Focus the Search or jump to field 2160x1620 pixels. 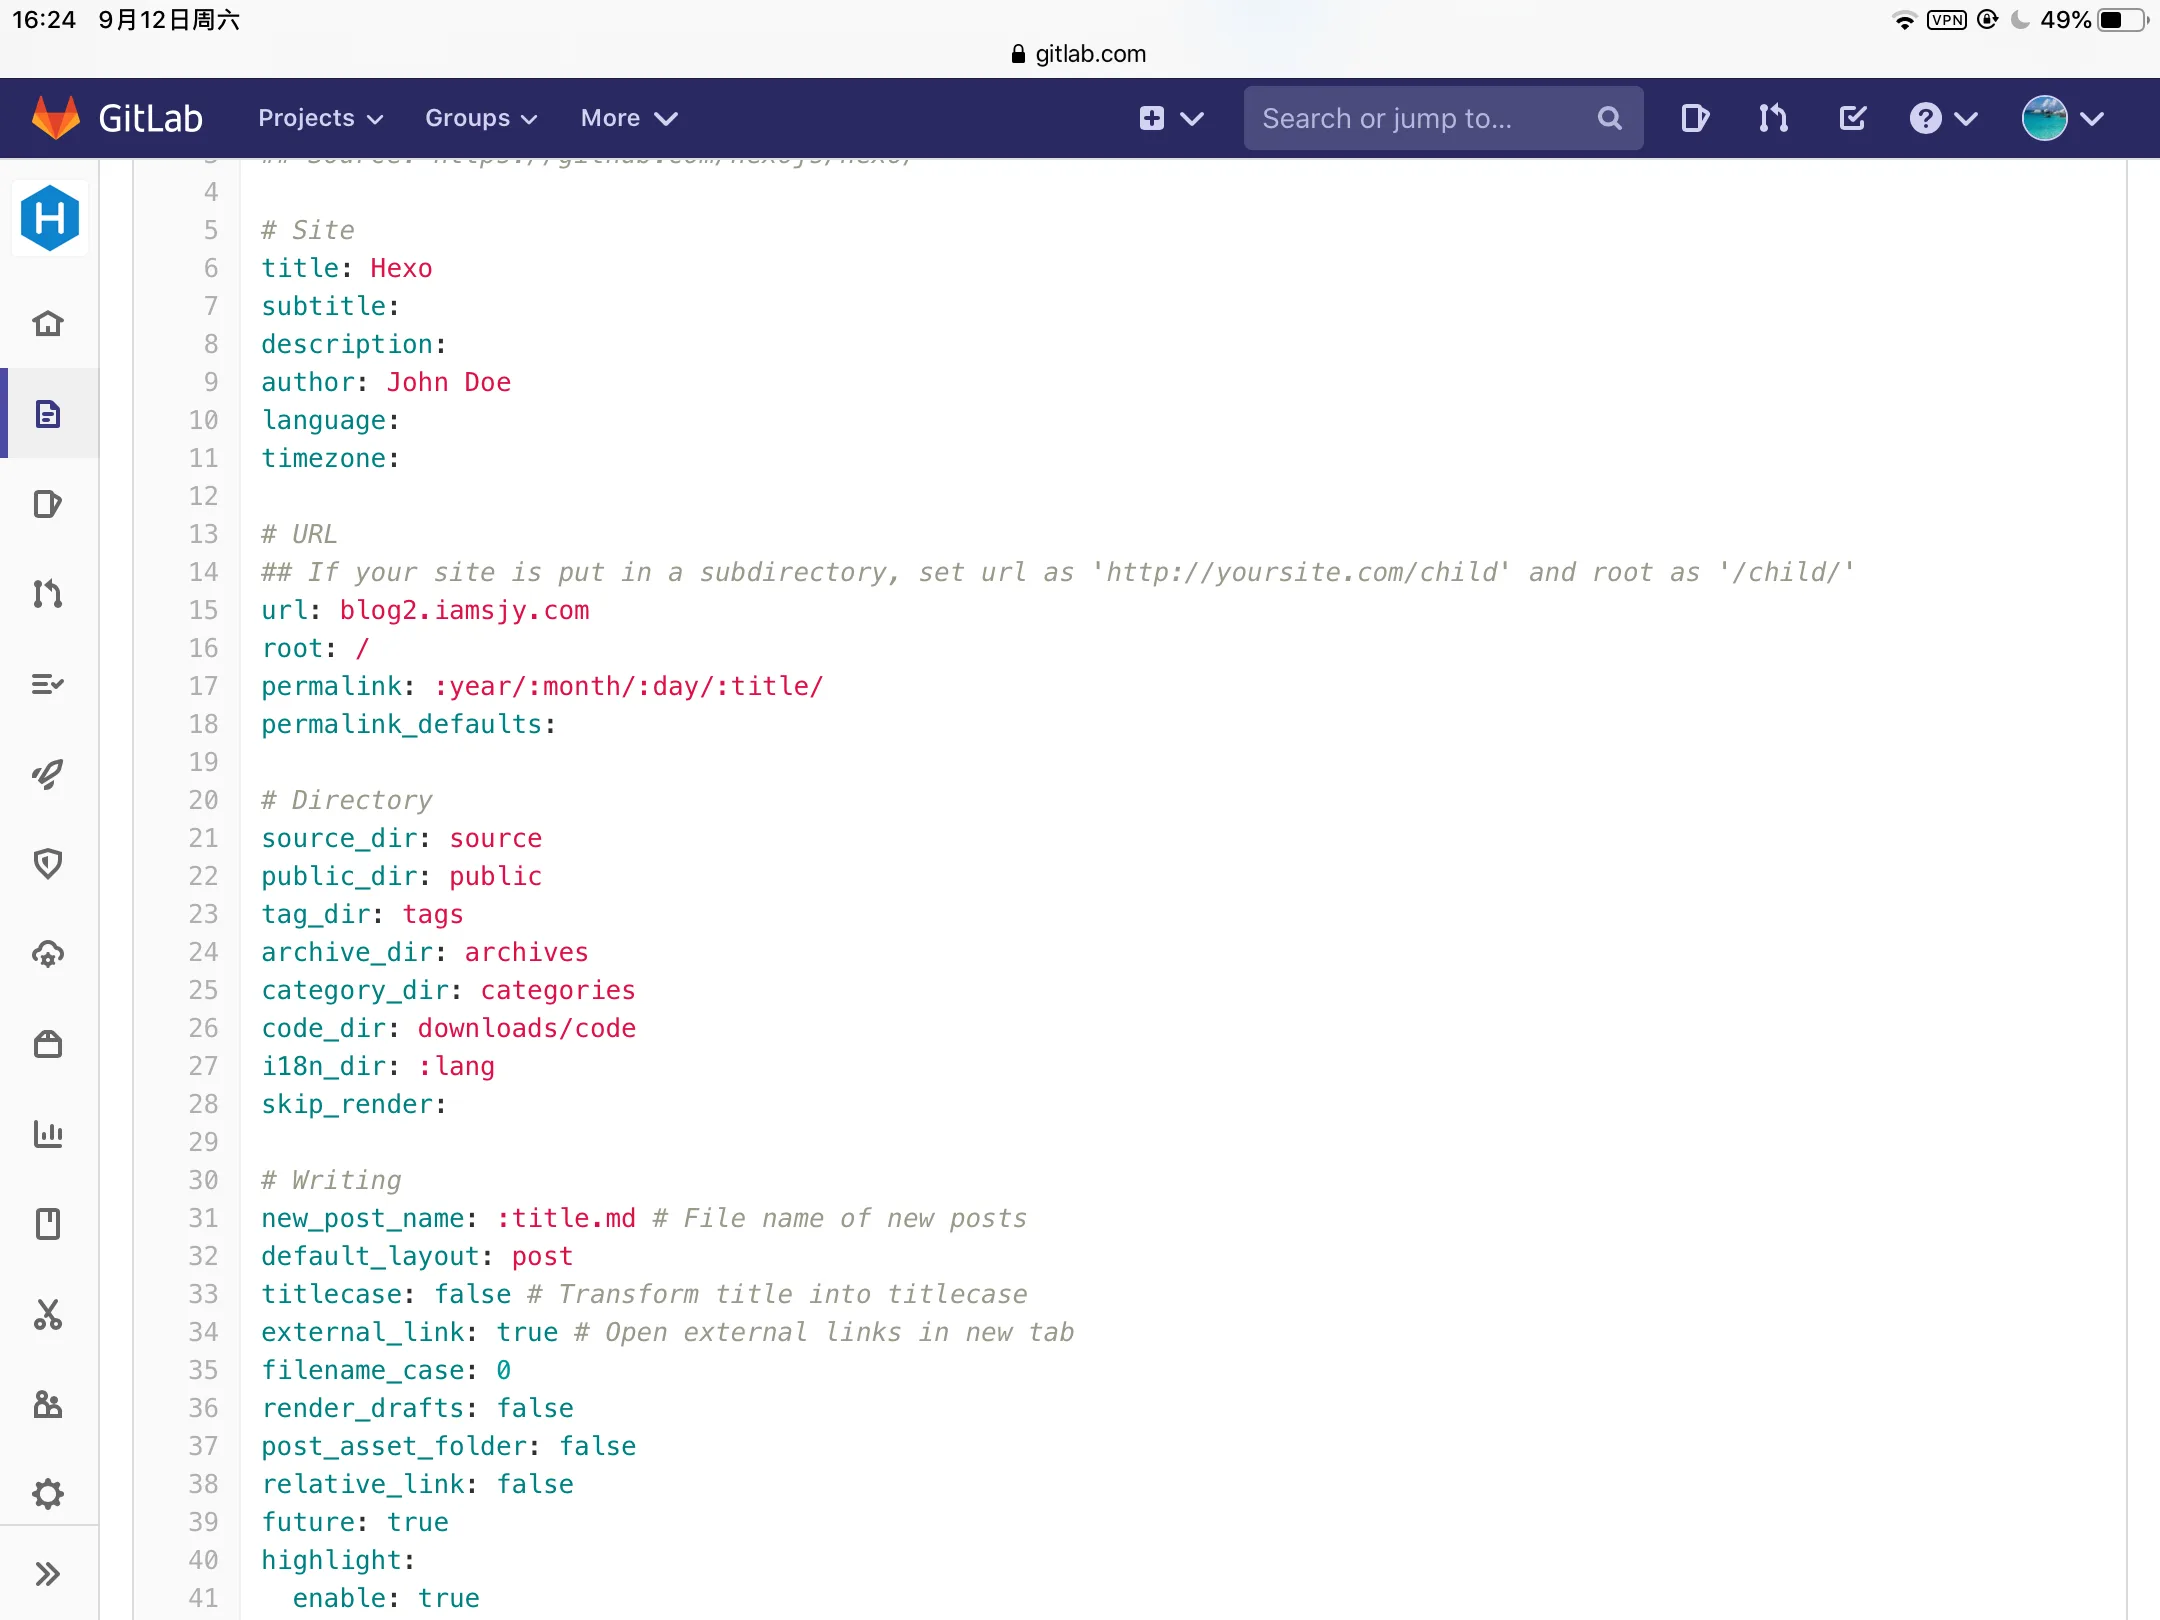click(1442, 118)
